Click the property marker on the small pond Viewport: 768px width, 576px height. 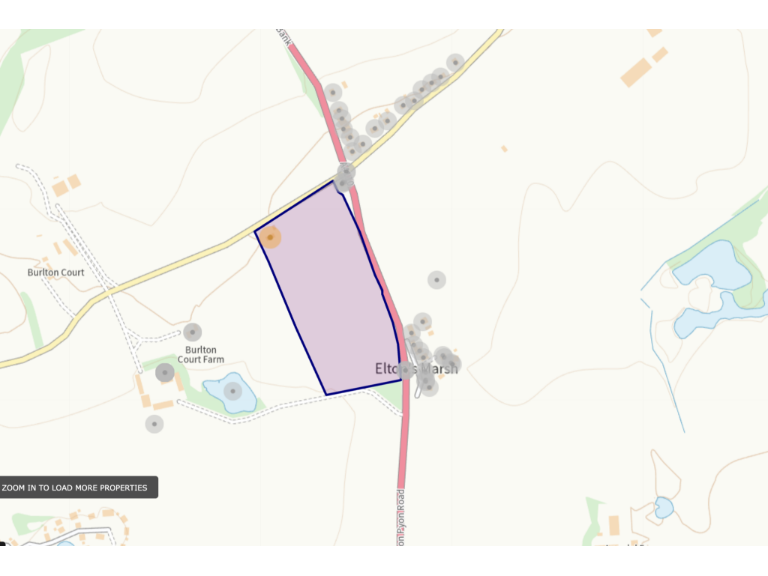click(x=233, y=391)
